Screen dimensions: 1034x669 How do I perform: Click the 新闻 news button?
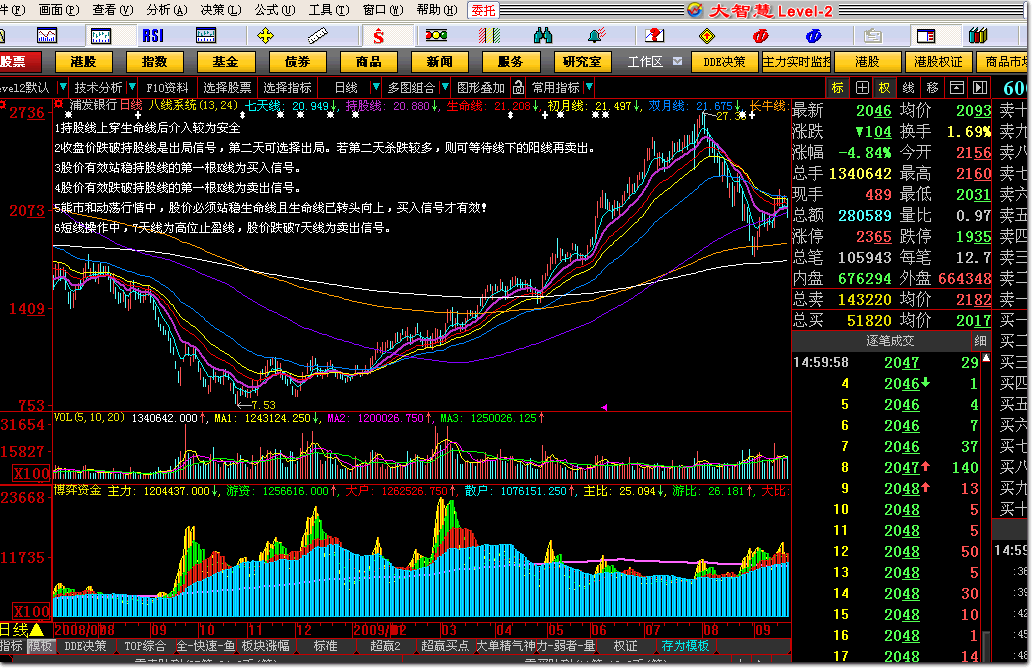[440, 62]
